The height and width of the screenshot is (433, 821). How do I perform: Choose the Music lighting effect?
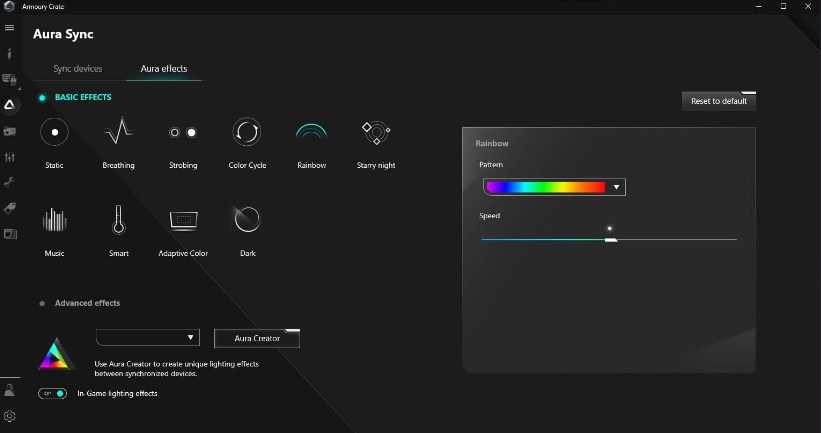click(x=55, y=220)
